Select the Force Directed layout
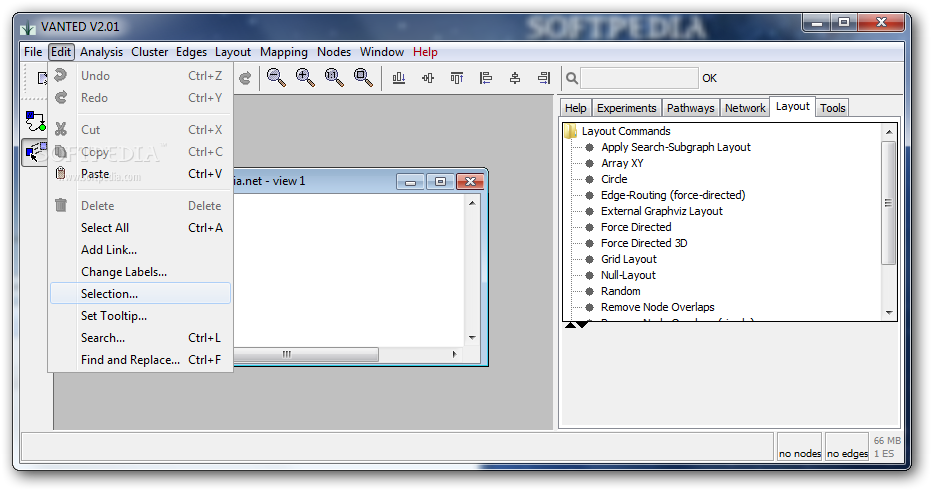The image size is (932, 491). point(636,227)
